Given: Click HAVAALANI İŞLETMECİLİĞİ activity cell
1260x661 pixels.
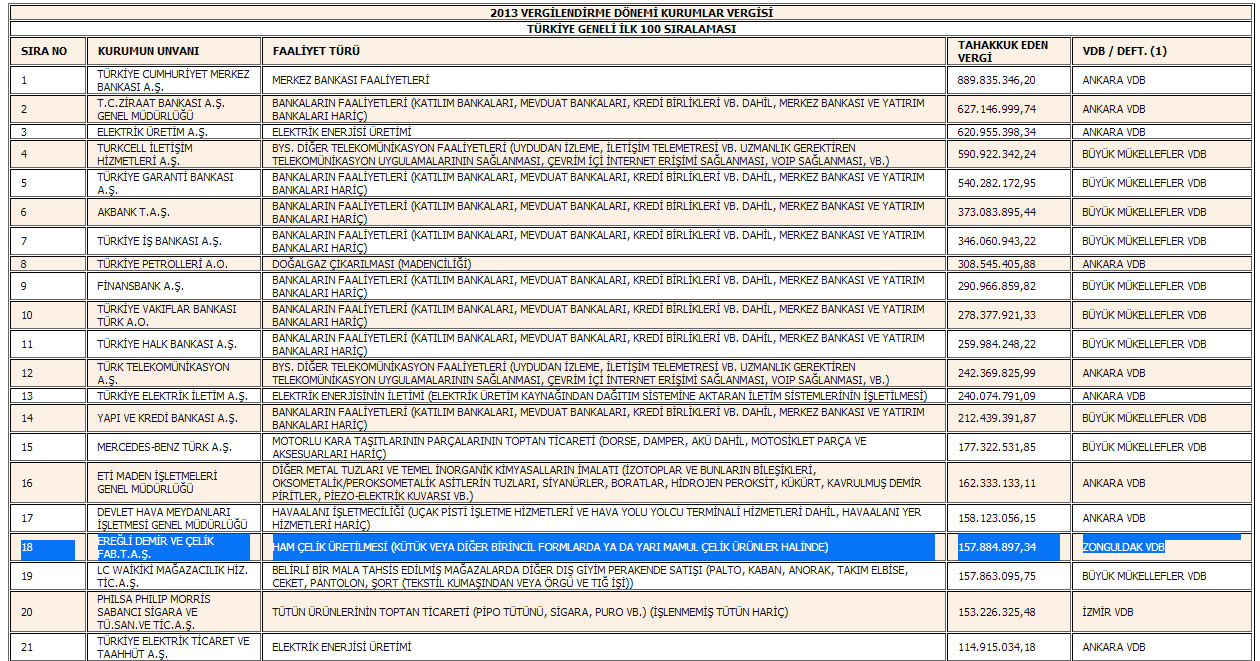Looking at the screenshot, I should coord(604,518).
